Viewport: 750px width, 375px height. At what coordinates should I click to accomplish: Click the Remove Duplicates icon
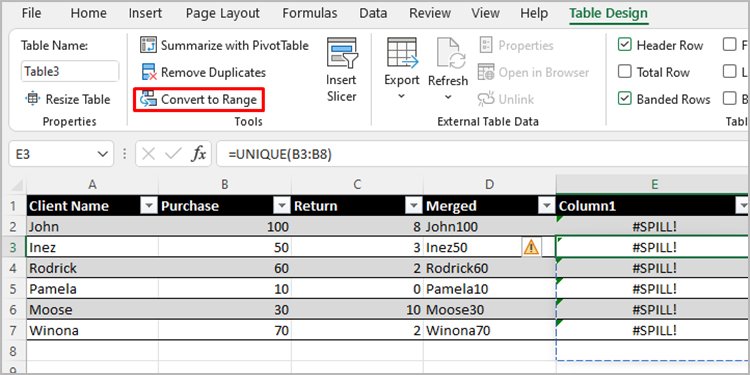(x=149, y=72)
